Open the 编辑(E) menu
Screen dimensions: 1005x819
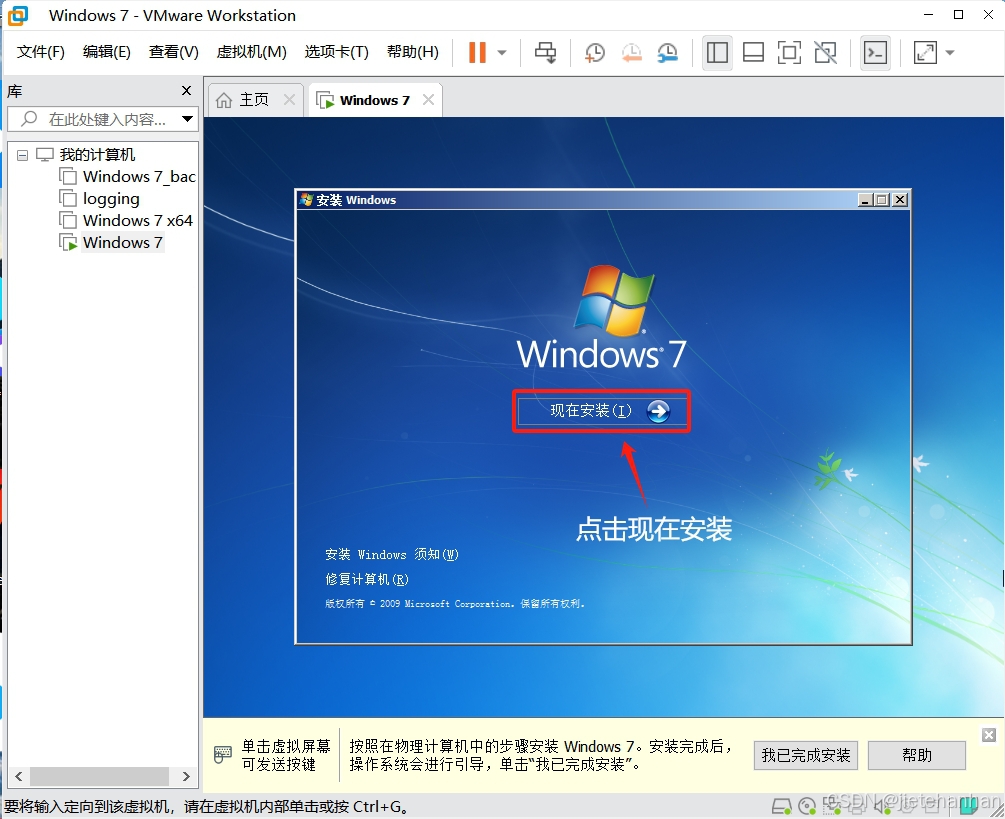click(106, 52)
